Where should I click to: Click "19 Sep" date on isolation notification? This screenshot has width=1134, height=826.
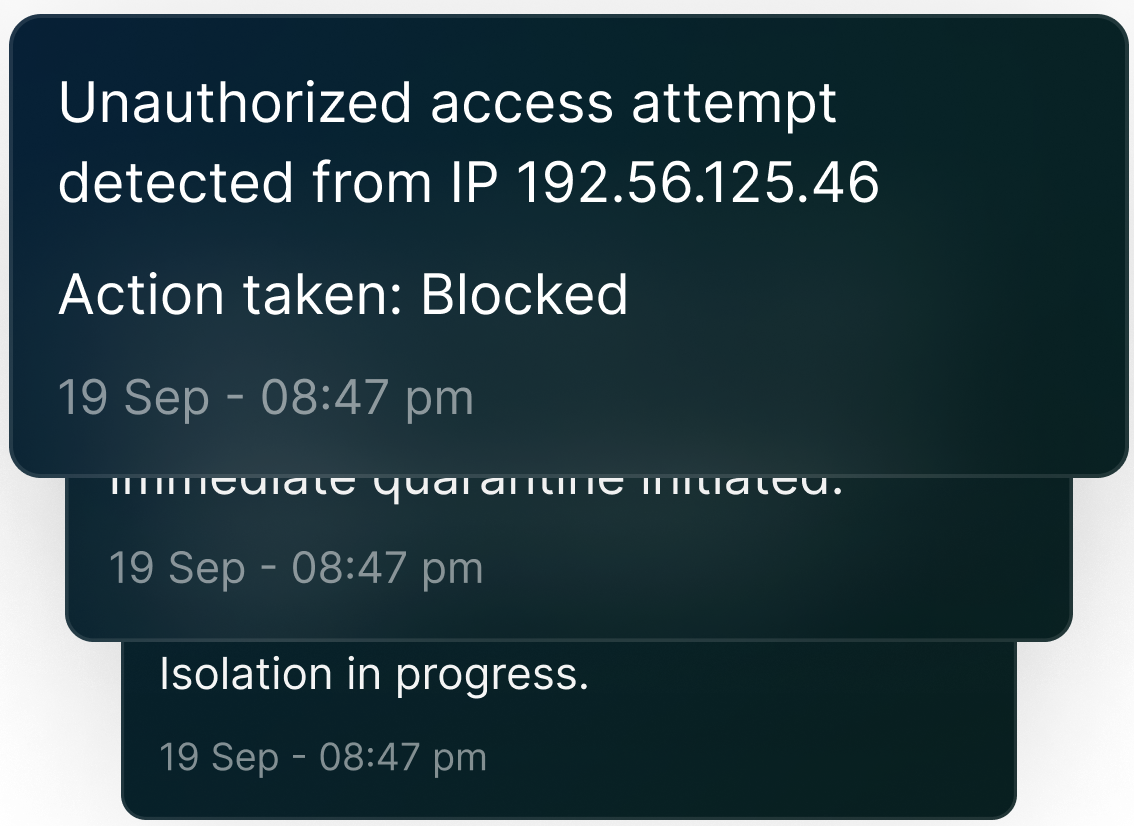[x=220, y=757]
